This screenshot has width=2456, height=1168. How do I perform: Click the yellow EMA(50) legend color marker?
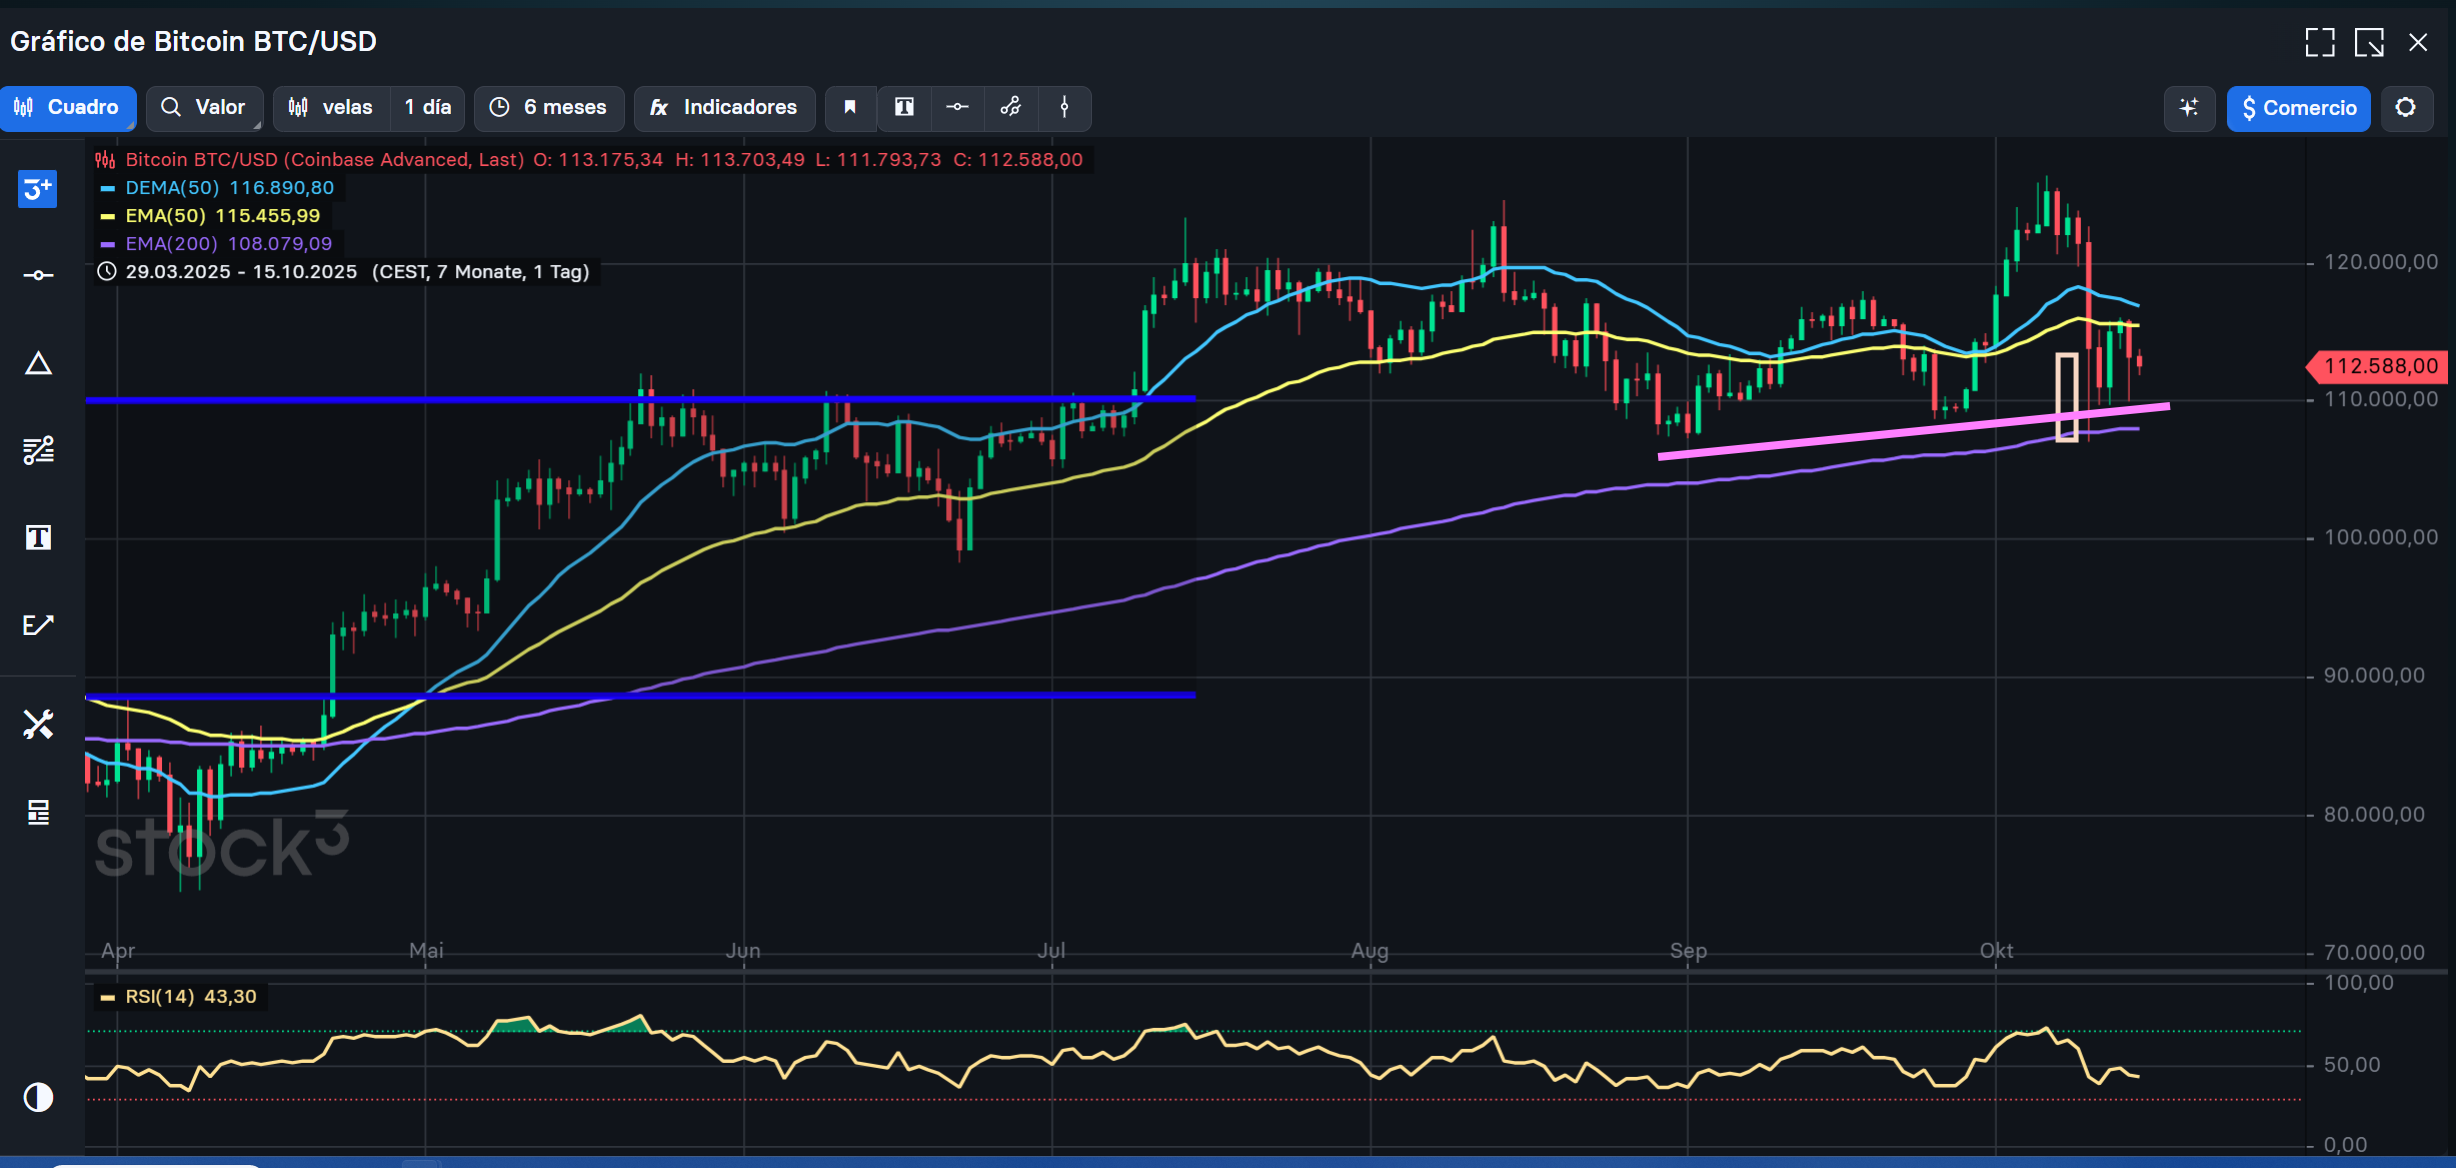click(x=108, y=216)
